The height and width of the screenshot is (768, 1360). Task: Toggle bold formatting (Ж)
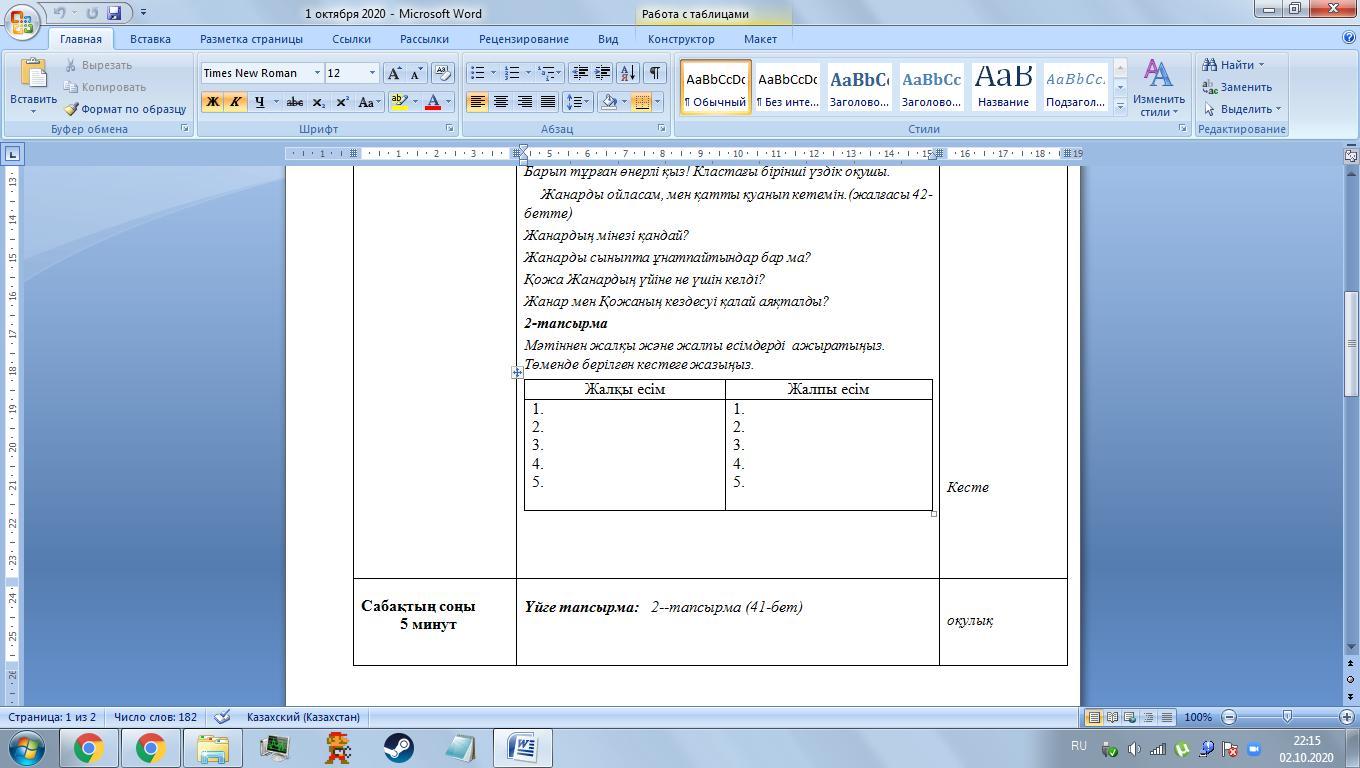212,102
